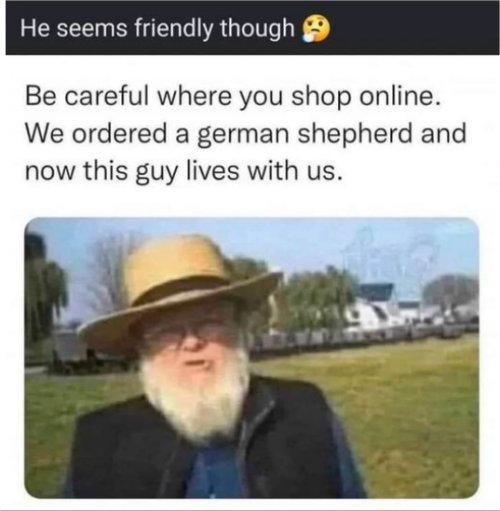Click the blue shirt under the jacket
500x511 pixels.
pos(213,468)
